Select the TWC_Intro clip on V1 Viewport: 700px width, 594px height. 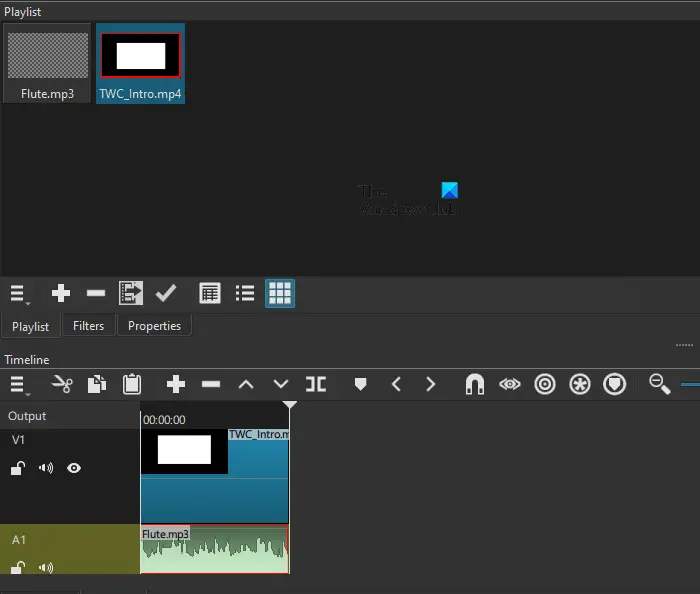(215, 476)
